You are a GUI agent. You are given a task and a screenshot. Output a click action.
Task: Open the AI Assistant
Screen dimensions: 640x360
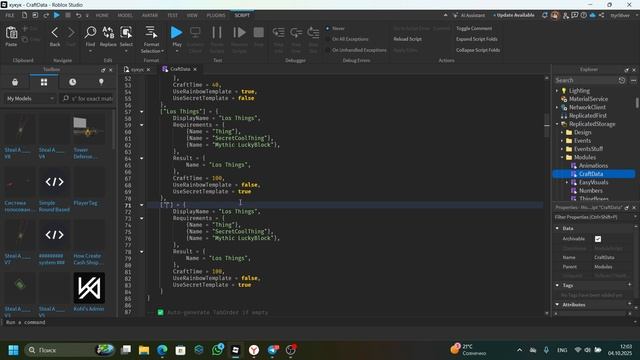pos(469,15)
